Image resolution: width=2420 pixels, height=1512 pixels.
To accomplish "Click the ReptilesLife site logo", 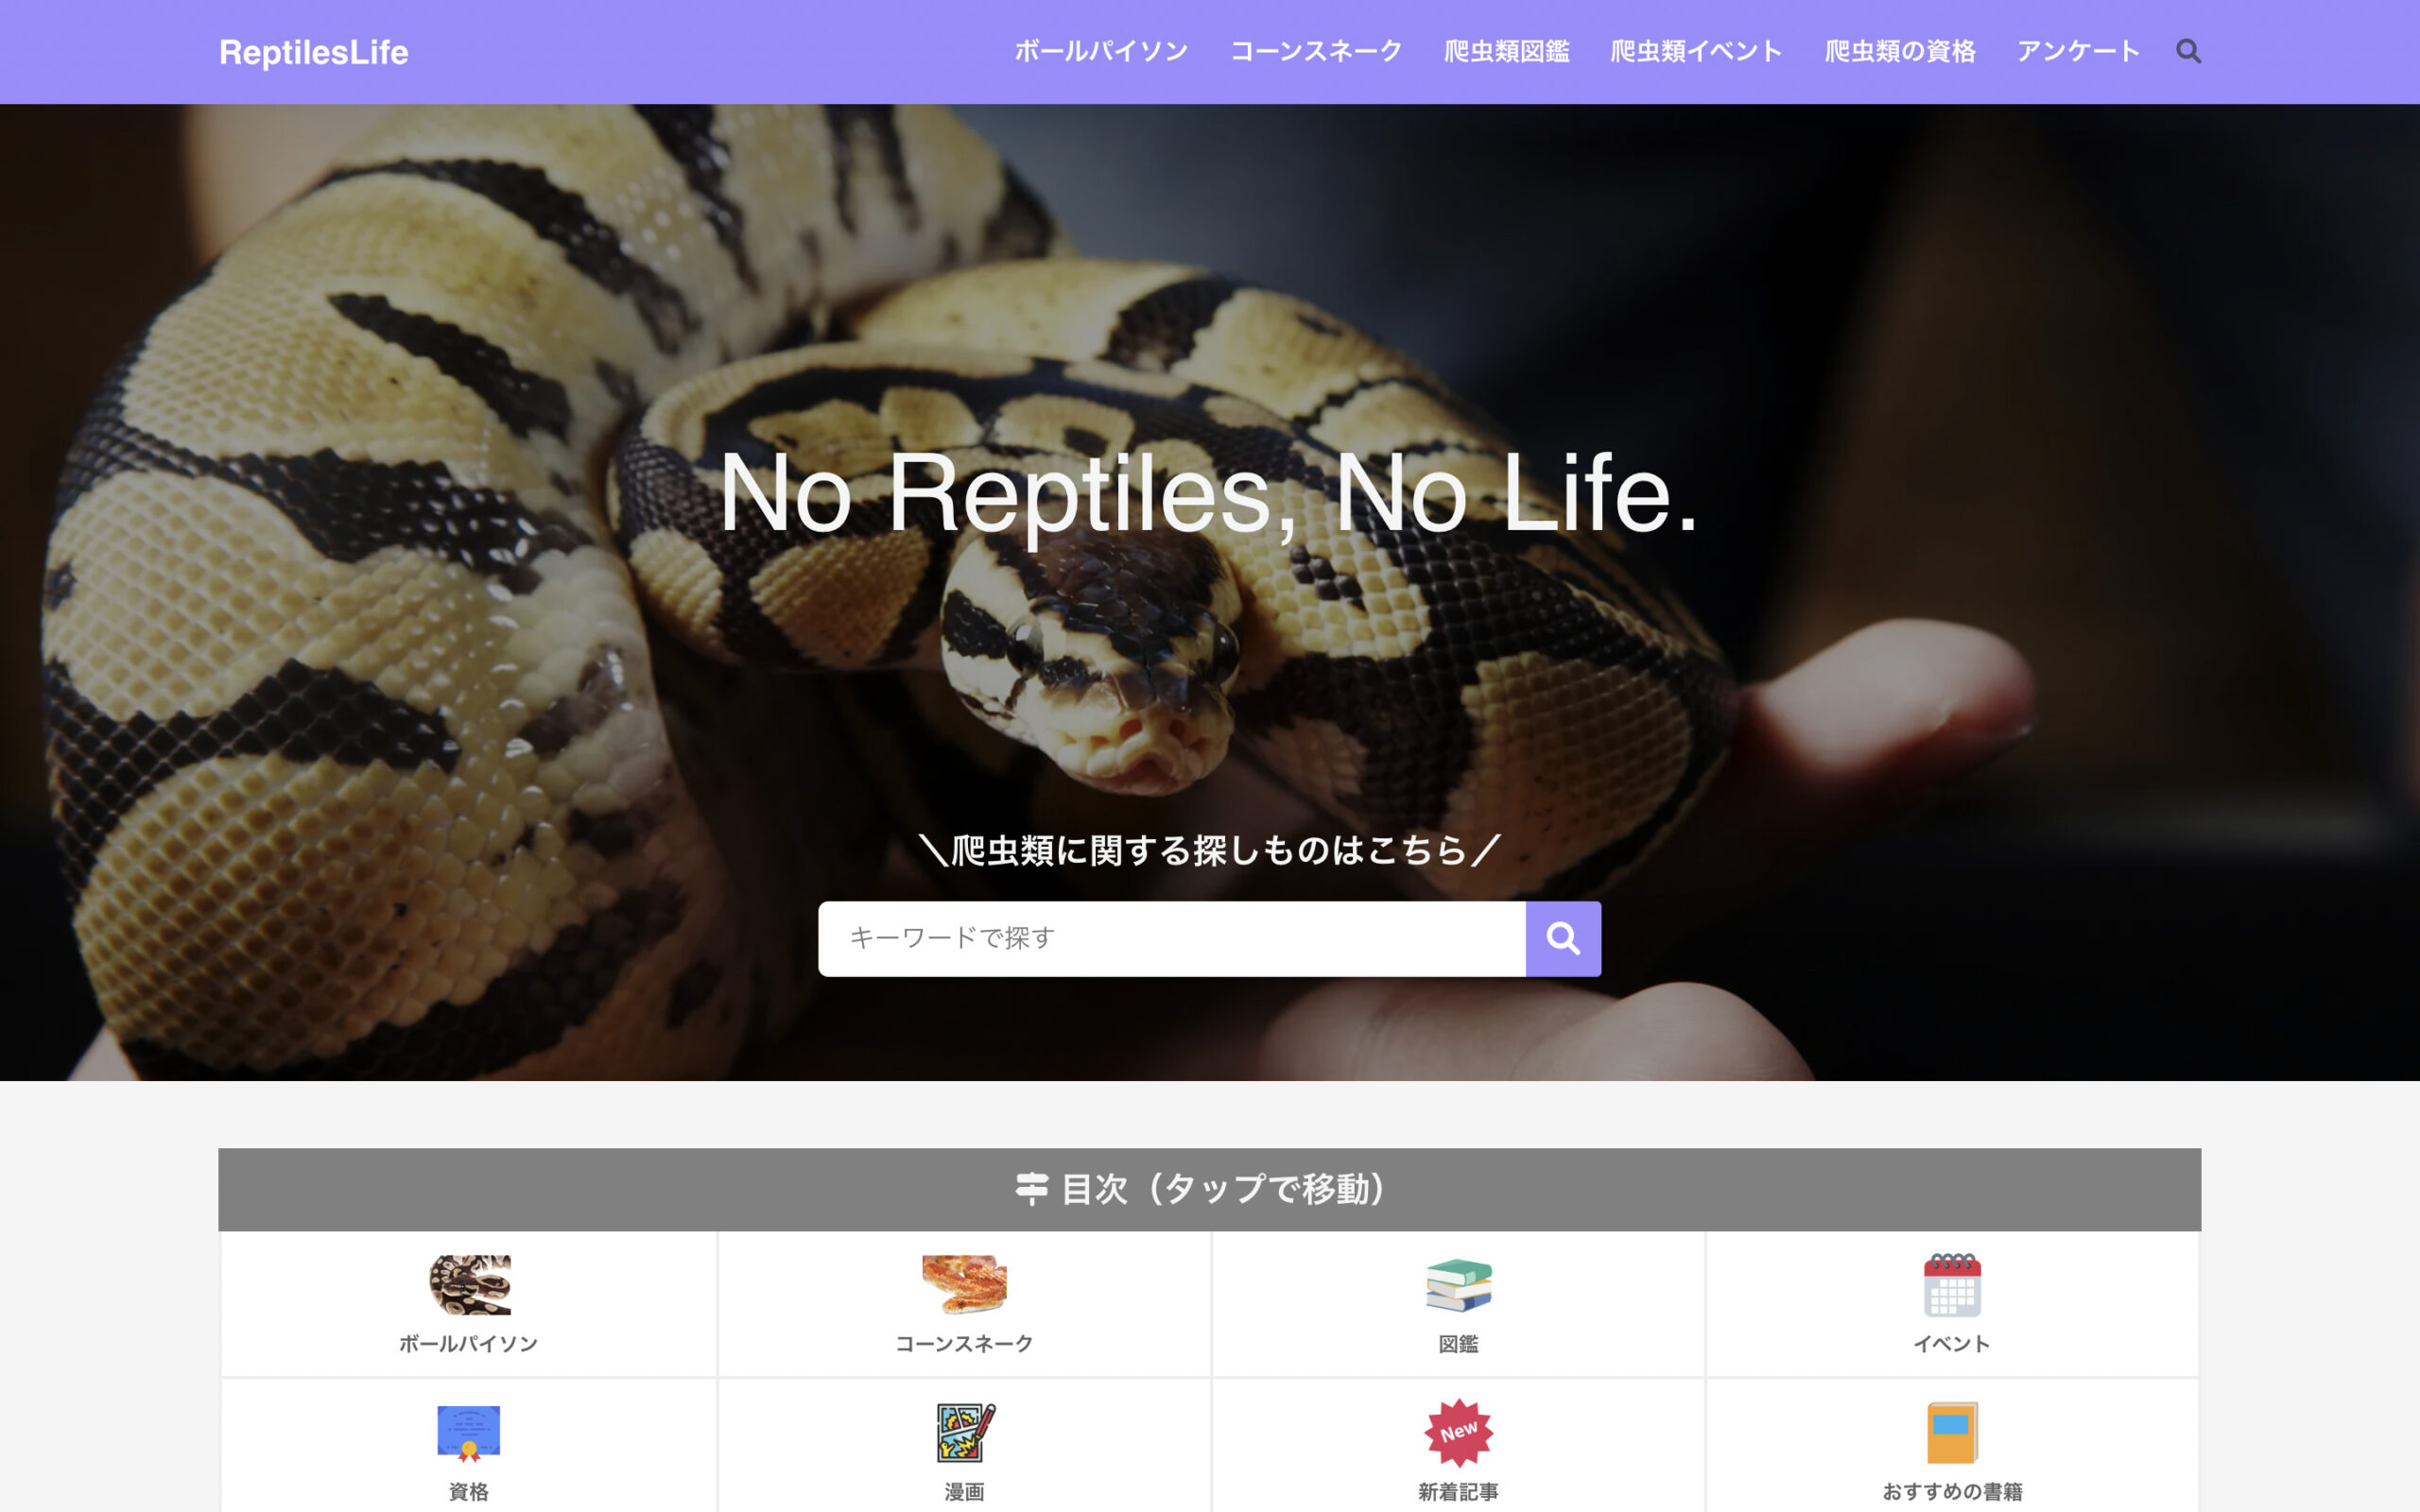I will [x=313, y=52].
